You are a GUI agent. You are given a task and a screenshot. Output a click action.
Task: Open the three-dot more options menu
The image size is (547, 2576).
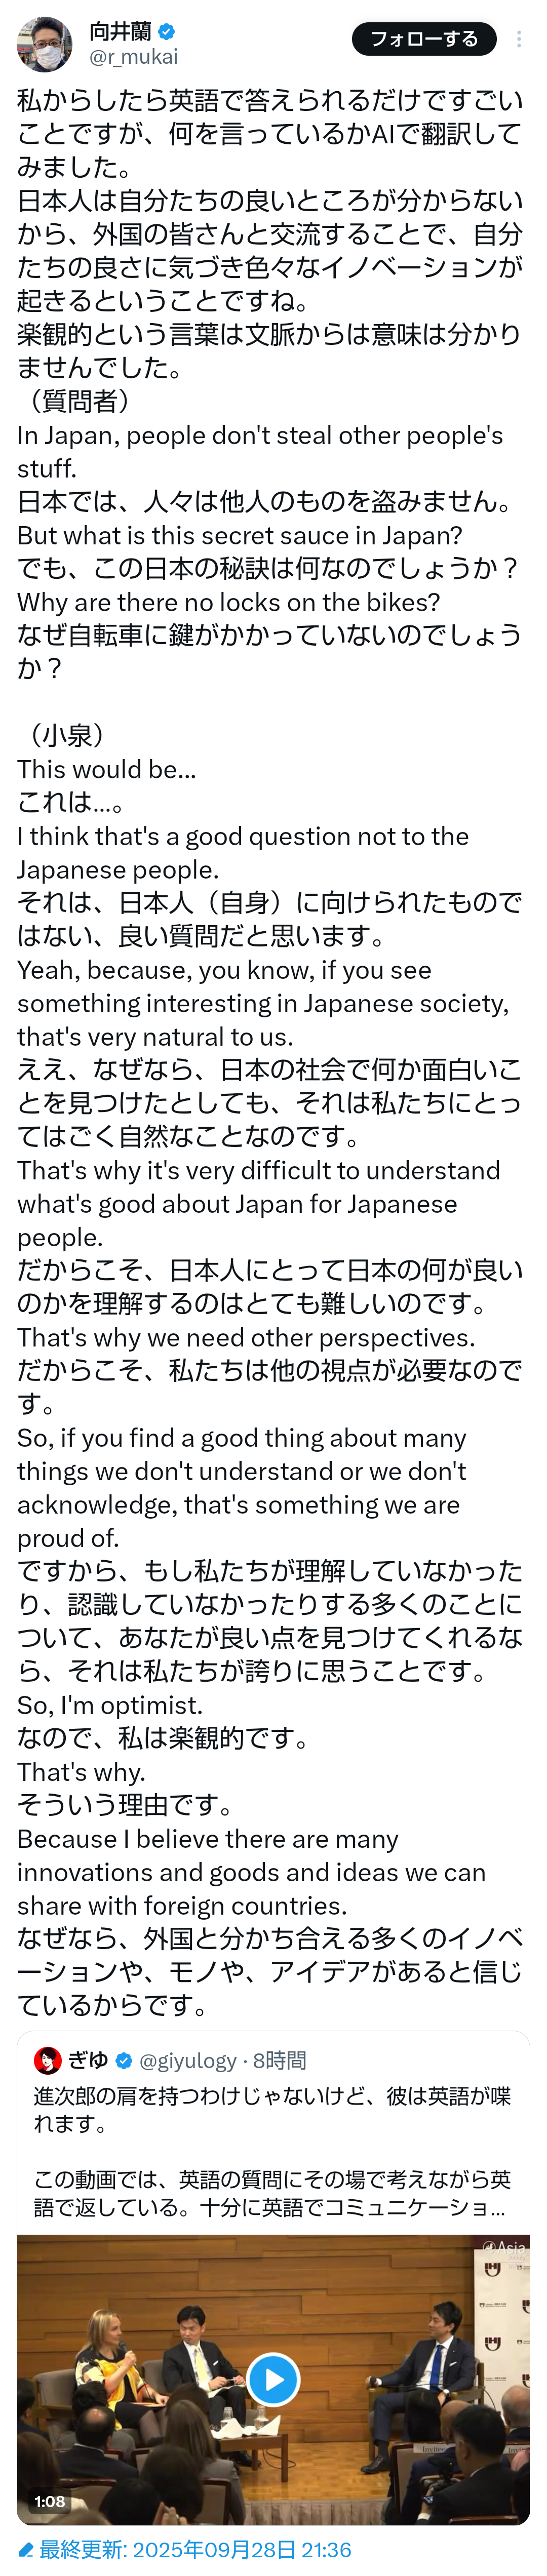pyautogui.click(x=518, y=39)
